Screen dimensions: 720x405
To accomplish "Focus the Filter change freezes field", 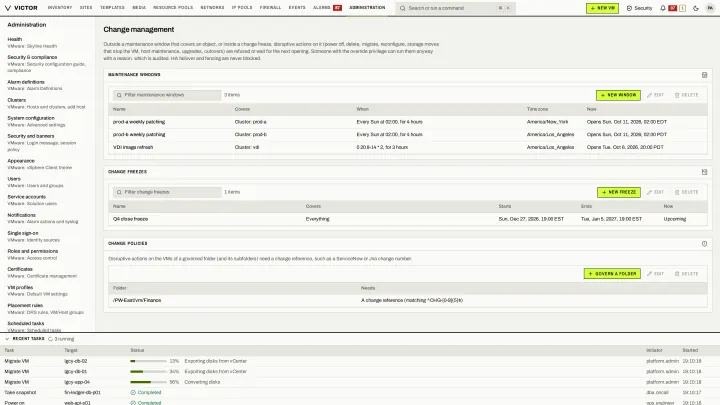I will tap(167, 192).
